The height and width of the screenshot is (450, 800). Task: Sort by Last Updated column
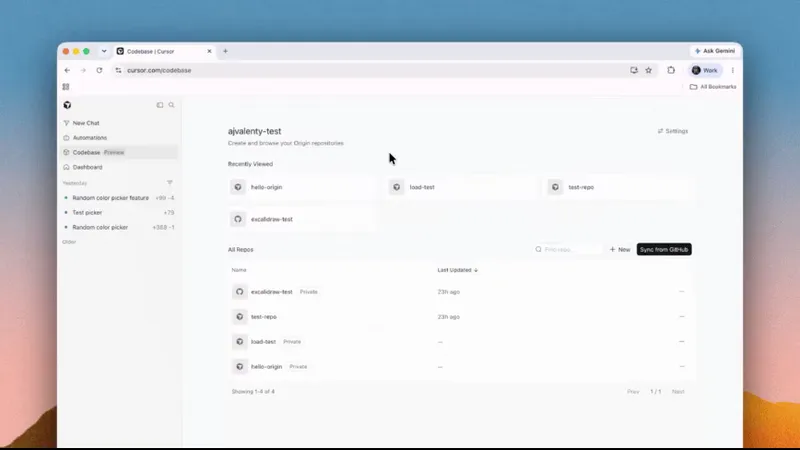pyautogui.click(x=457, y=270)
